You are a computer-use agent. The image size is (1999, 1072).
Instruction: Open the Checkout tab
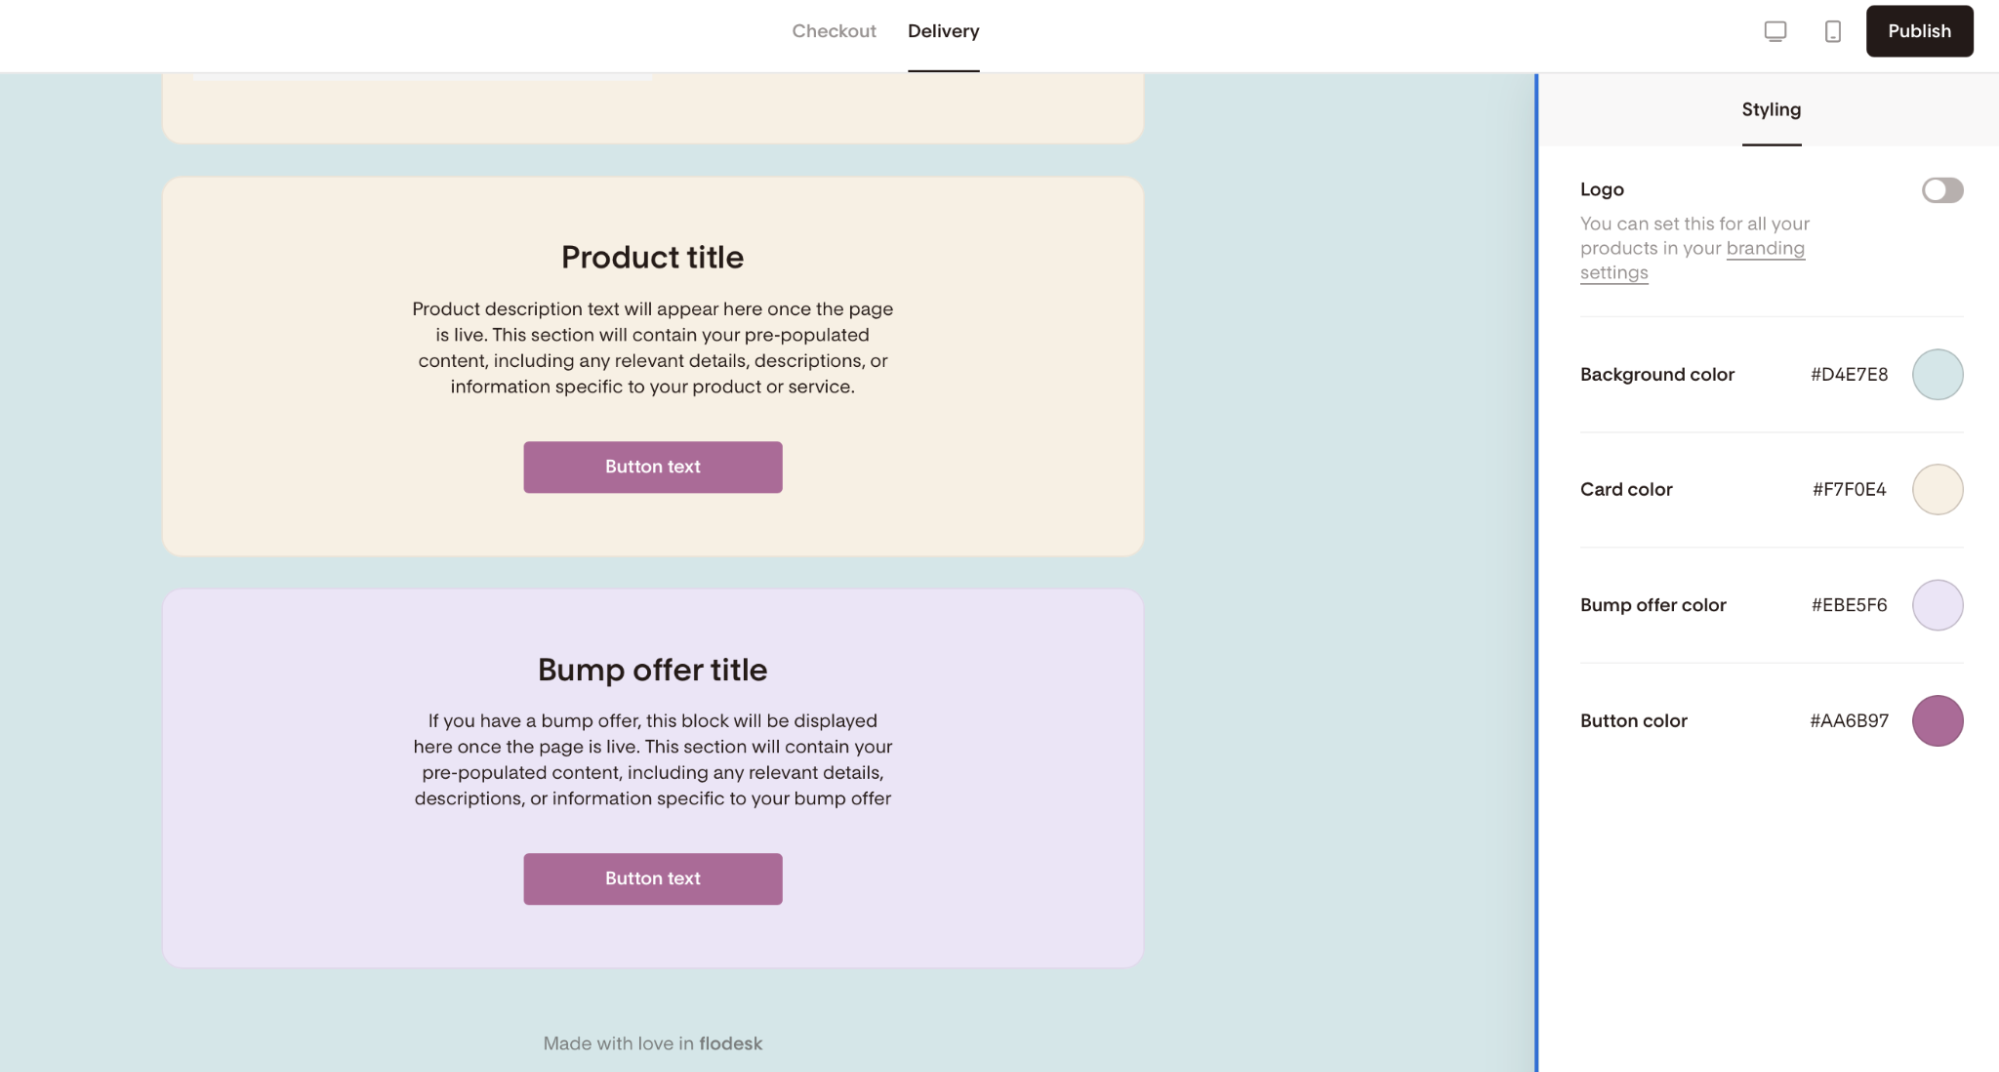(x=834, y=31)
